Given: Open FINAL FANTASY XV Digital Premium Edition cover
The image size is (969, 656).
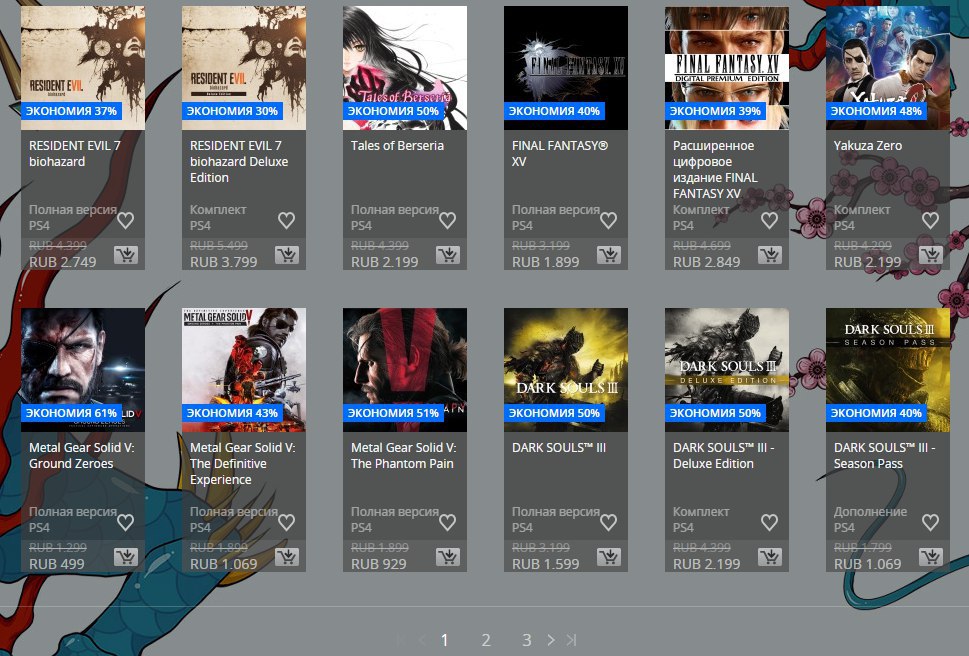Looking at the screenshot, I should click(727, 68).
